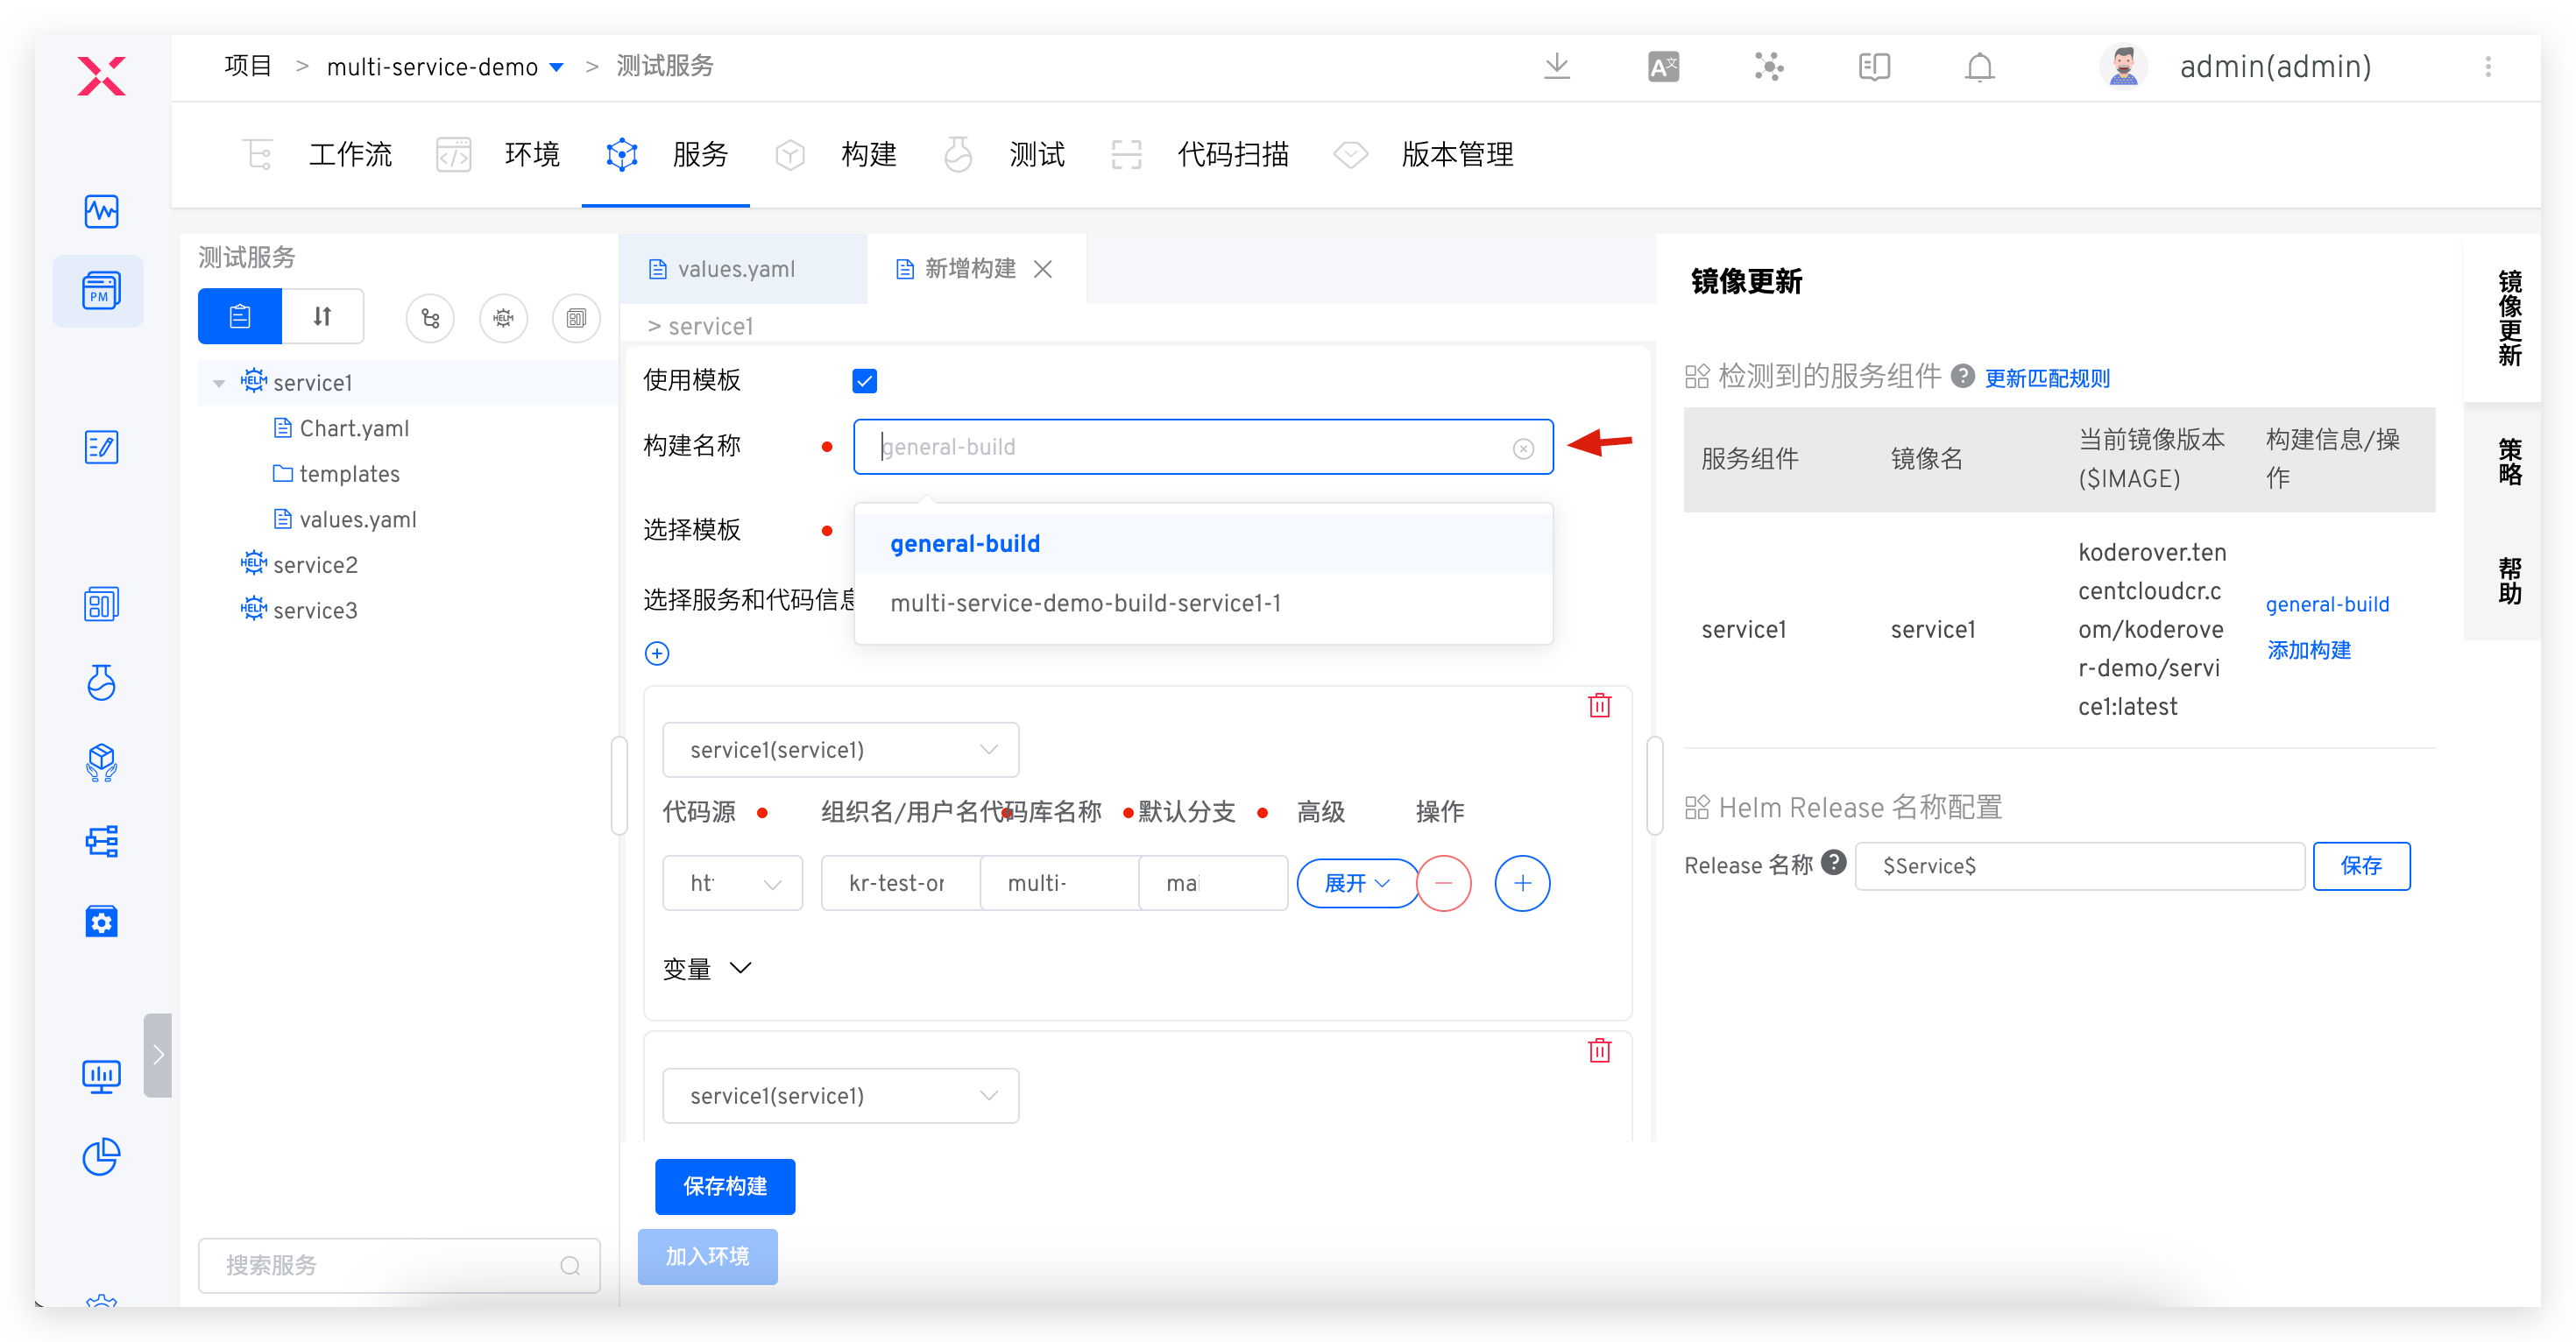The height and width of the screenshot is (1342, 2576).
Task: Open the notifications bell
Action: pos(1979,67)
